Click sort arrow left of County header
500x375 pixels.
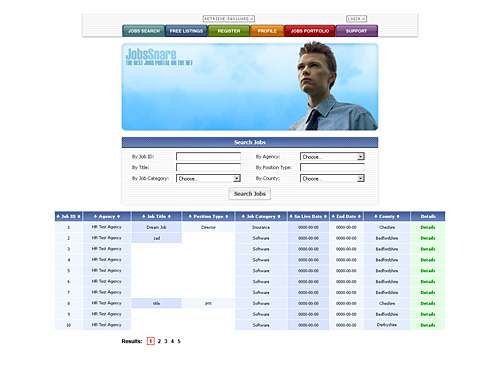pos(376,216)
